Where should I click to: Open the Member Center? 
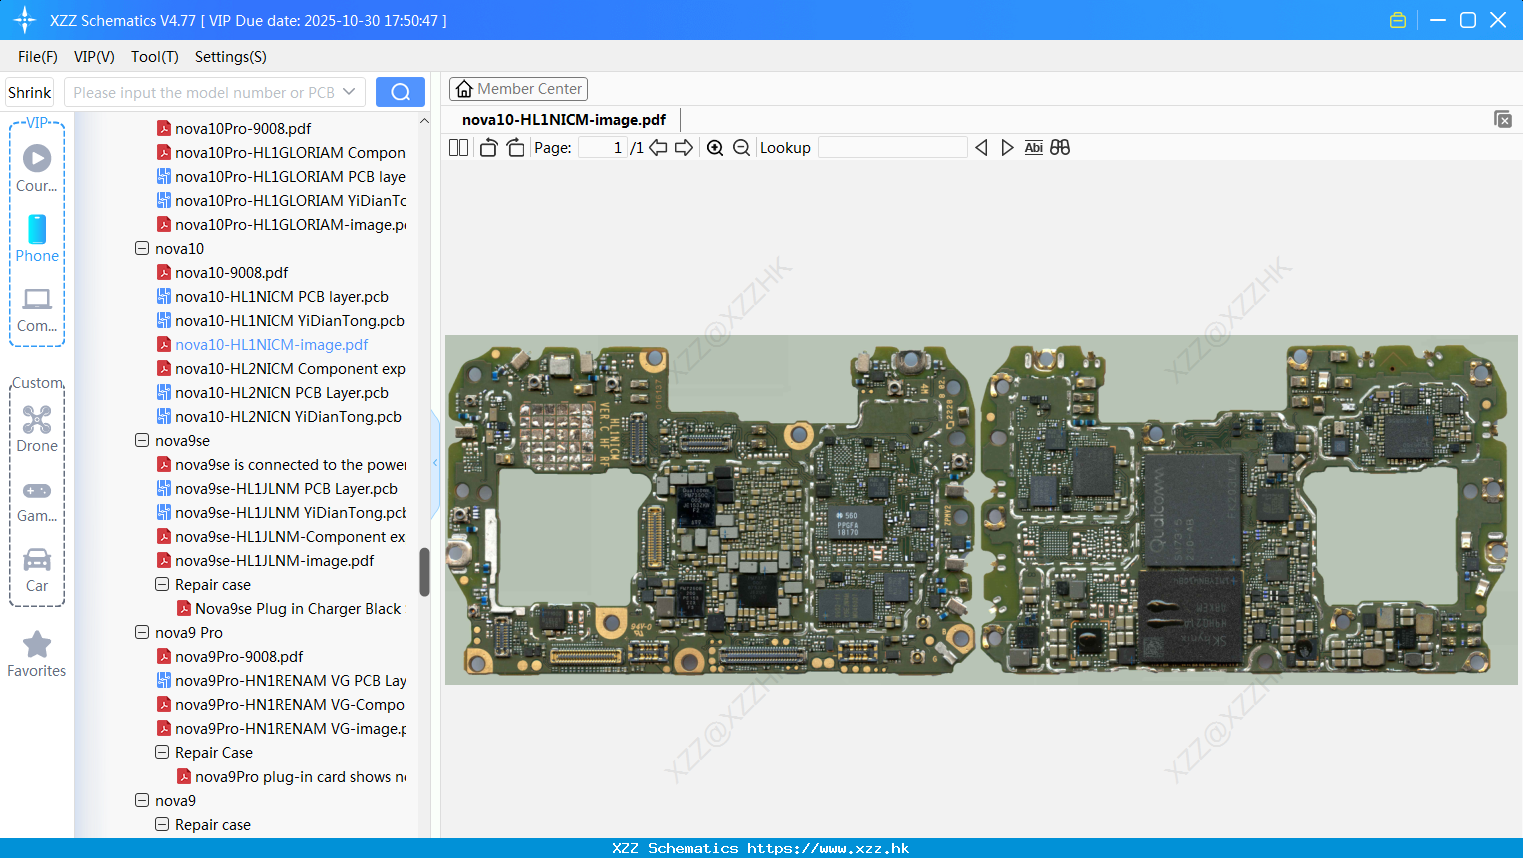[x=518, y=89]
